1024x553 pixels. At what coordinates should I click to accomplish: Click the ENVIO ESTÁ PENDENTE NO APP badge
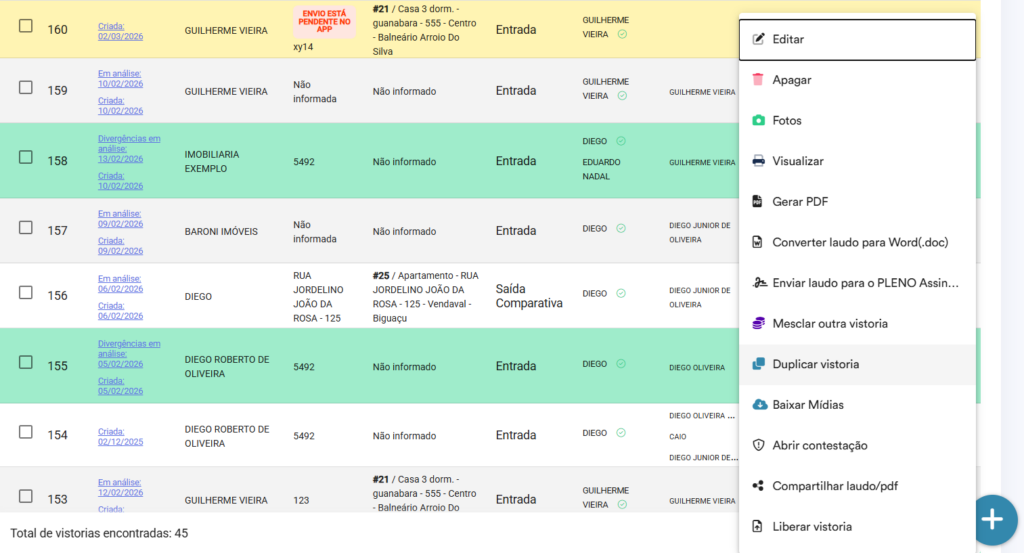324,21
